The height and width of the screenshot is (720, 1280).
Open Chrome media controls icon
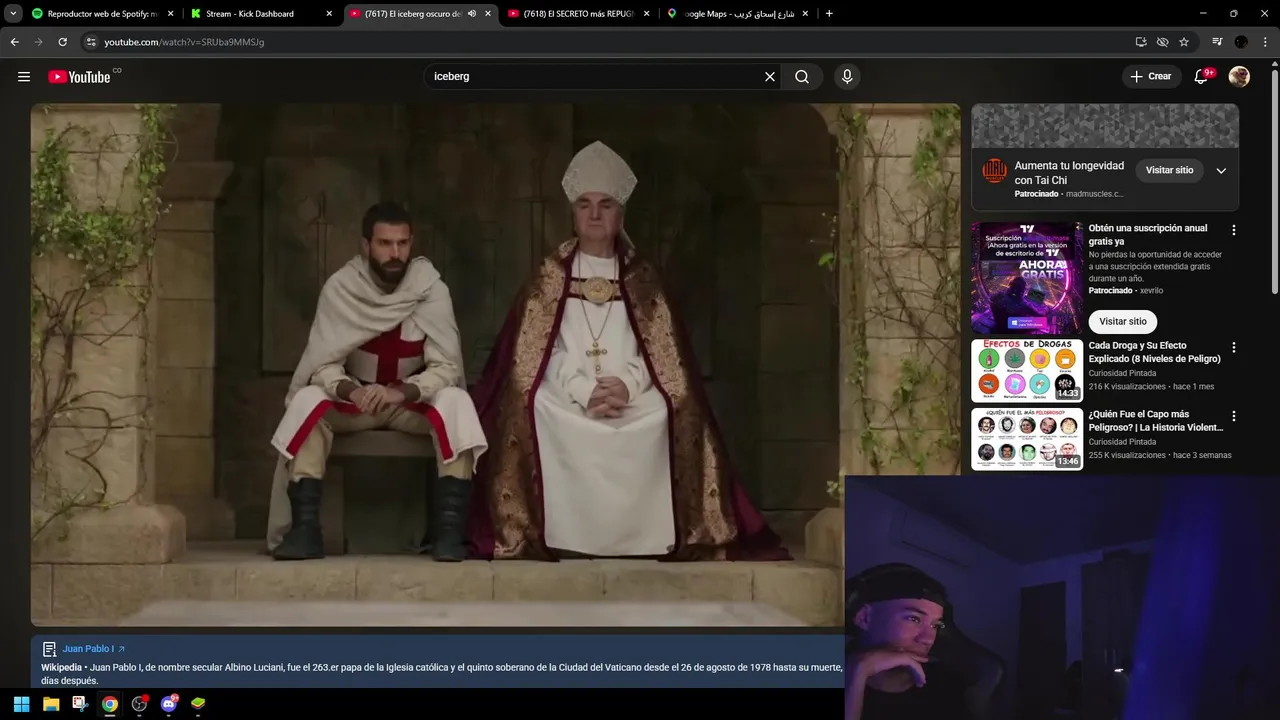click(1217, 42)
